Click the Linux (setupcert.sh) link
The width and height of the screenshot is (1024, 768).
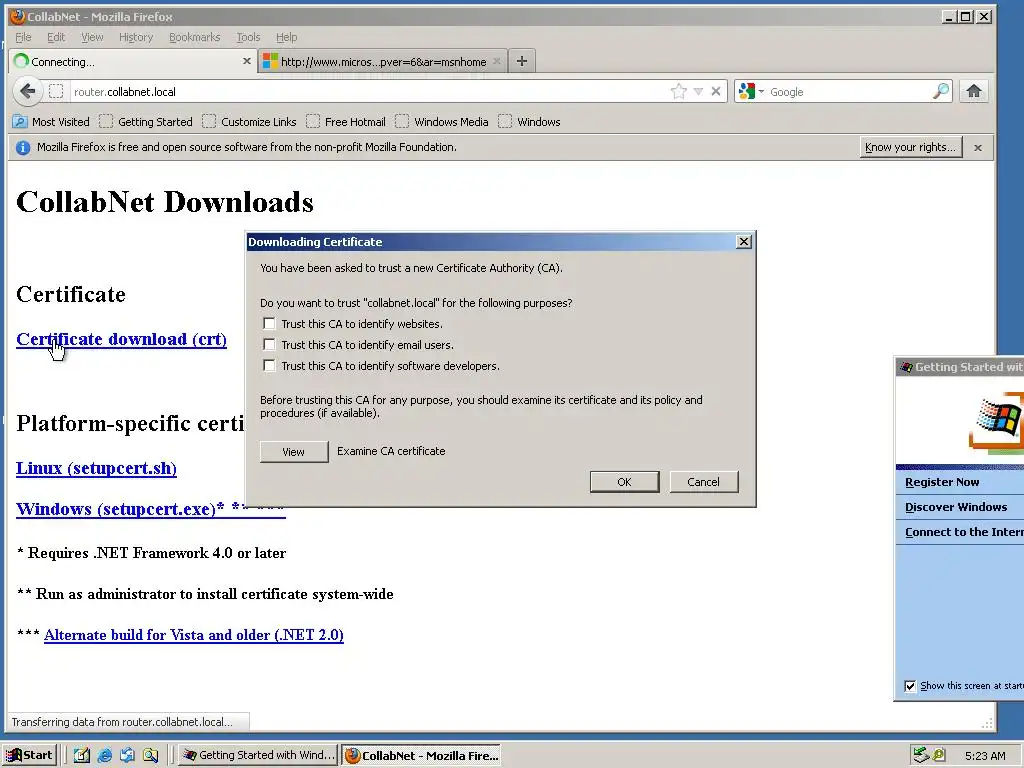point(97,468)
